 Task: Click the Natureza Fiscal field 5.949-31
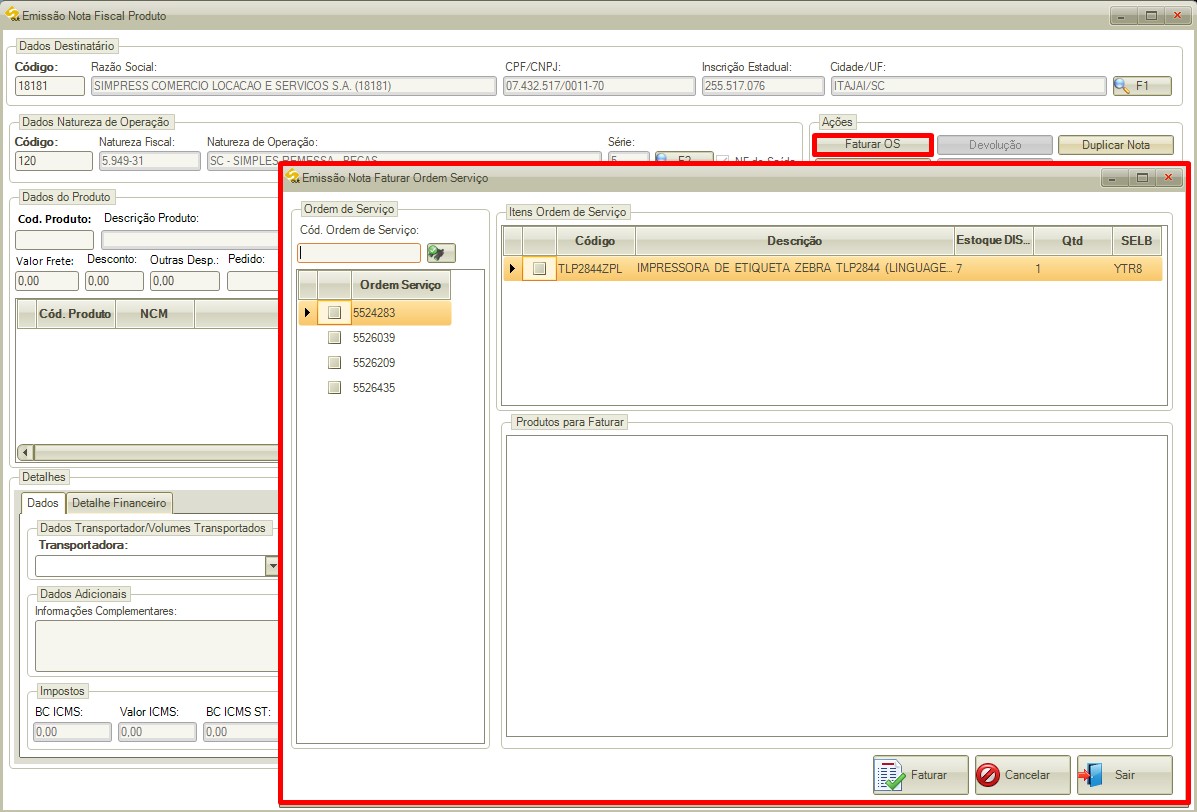coord(150,161)
